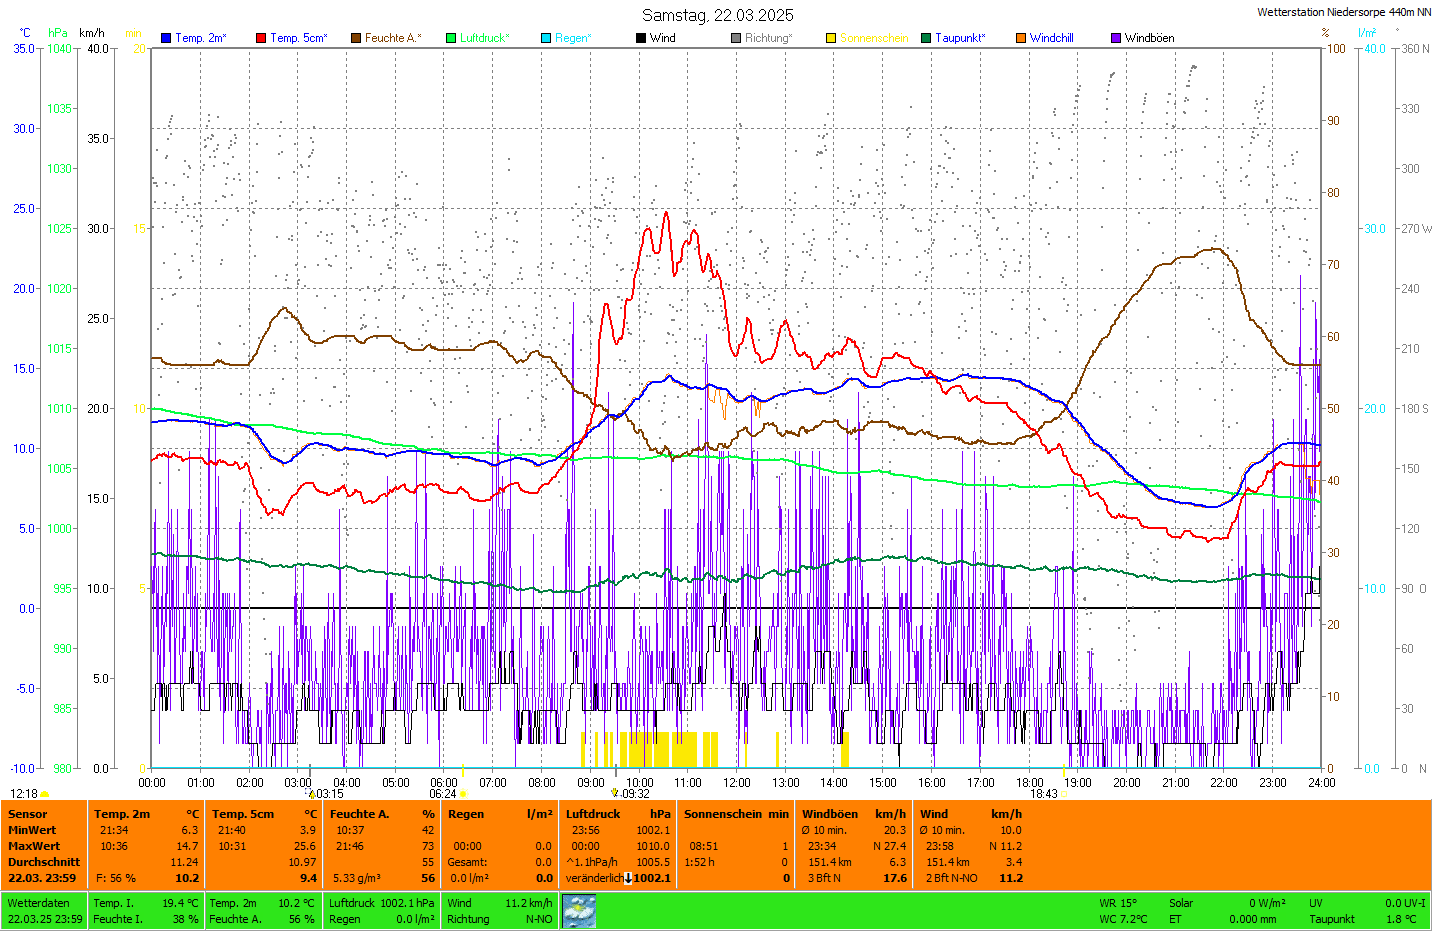Select the Taupunkt legend label

click(x=959, y=38)
